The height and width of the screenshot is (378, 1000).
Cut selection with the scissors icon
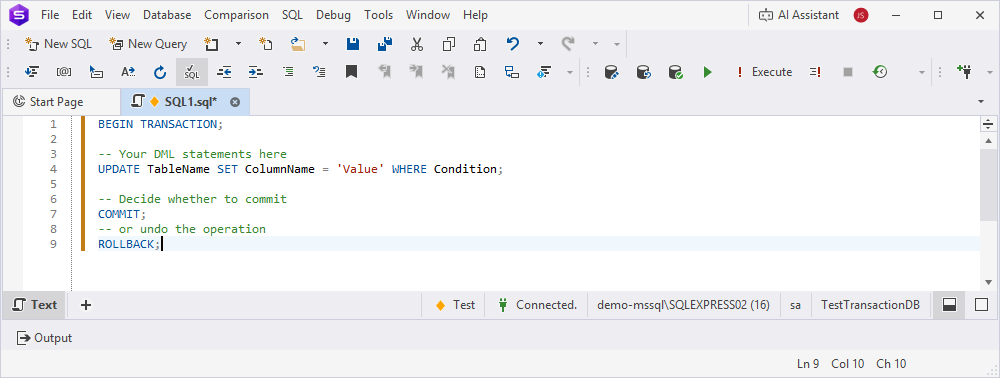416,44
